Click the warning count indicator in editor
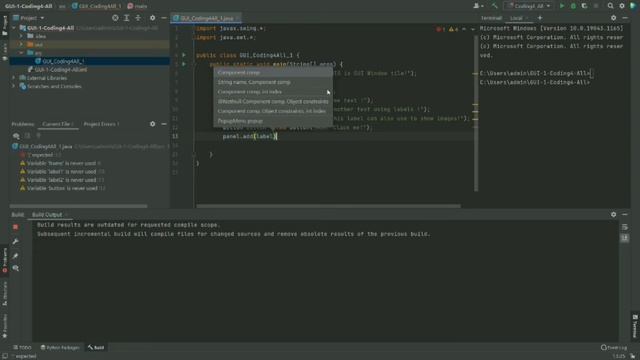640x360 pixels. tap(453, 29)
